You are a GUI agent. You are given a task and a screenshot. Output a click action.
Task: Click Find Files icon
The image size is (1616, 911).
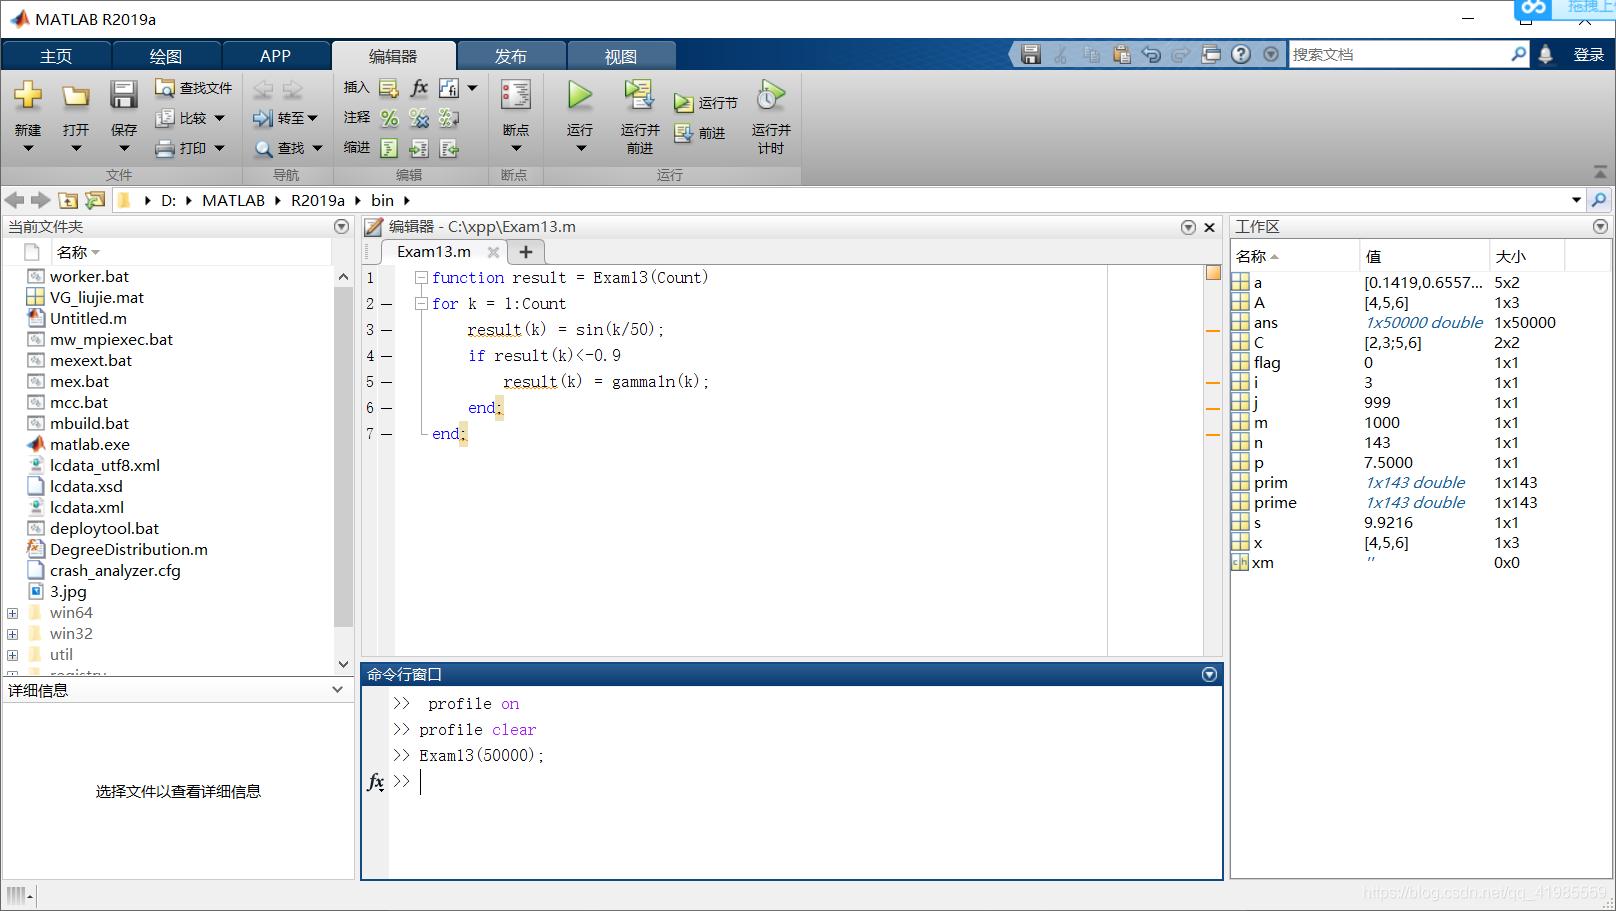coord(165,88)
